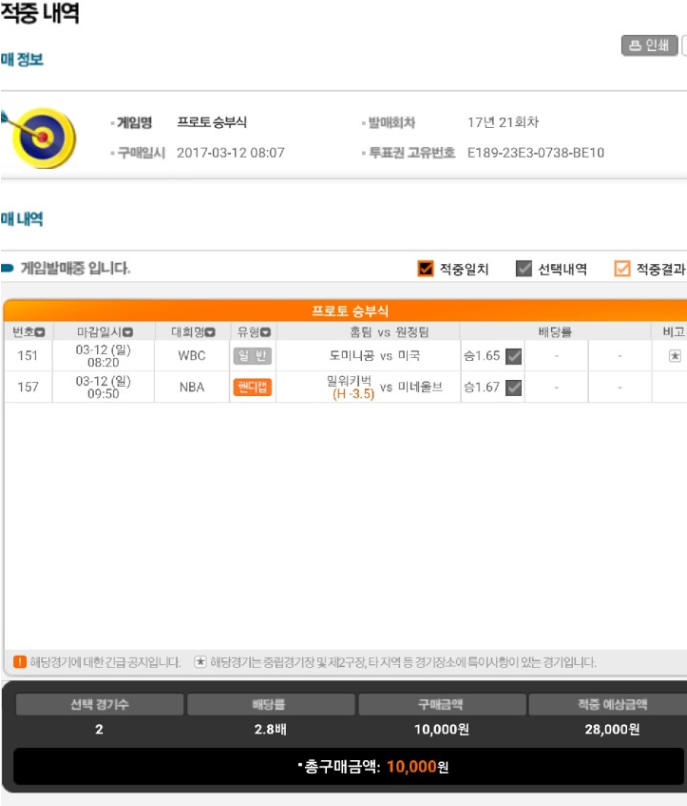Click the 인쇄 print button
Image resolution: width=687 pixels, height=806 pixels.
coord(649,45)
